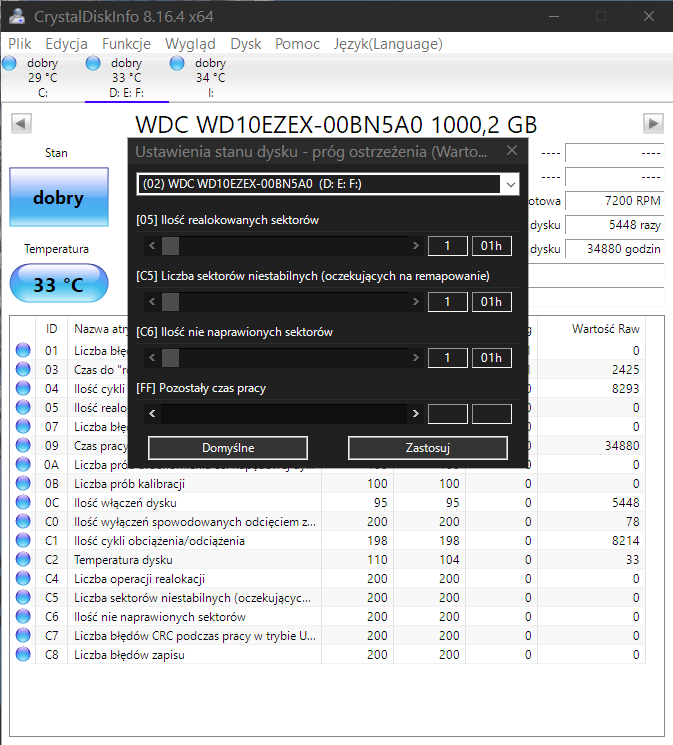Click the 7200 RPM rotation field
The image size is (673, 745).
pos(615,201)
